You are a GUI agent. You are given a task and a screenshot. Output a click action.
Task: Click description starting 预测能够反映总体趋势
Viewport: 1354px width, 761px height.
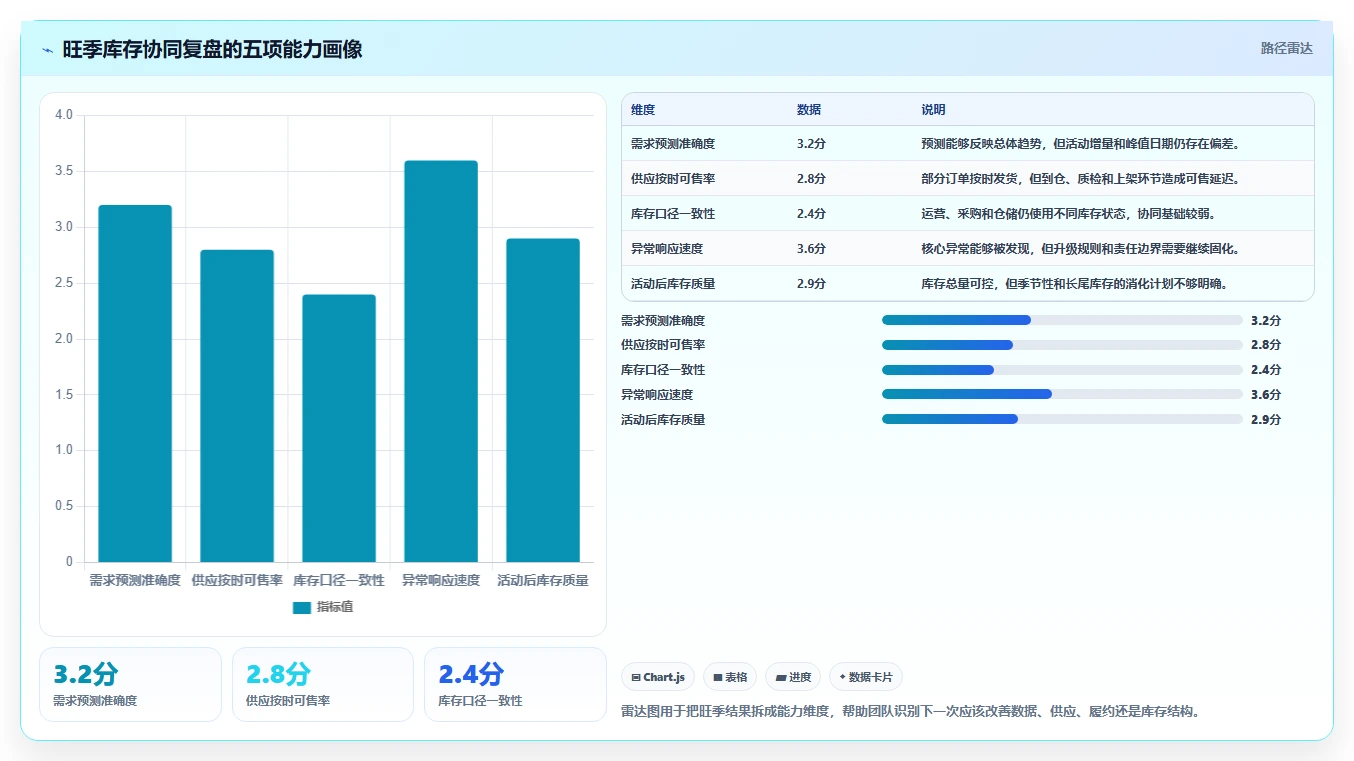1080,144
